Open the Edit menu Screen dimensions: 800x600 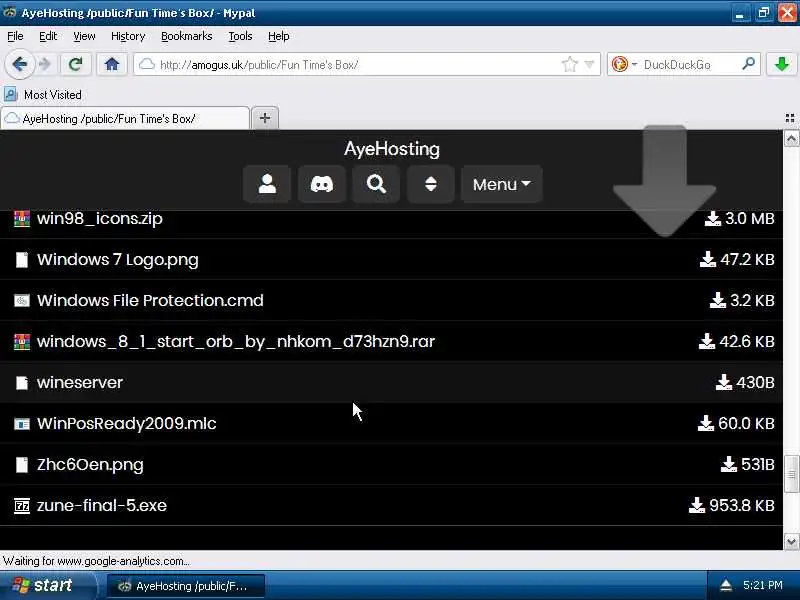coord(48,36)
